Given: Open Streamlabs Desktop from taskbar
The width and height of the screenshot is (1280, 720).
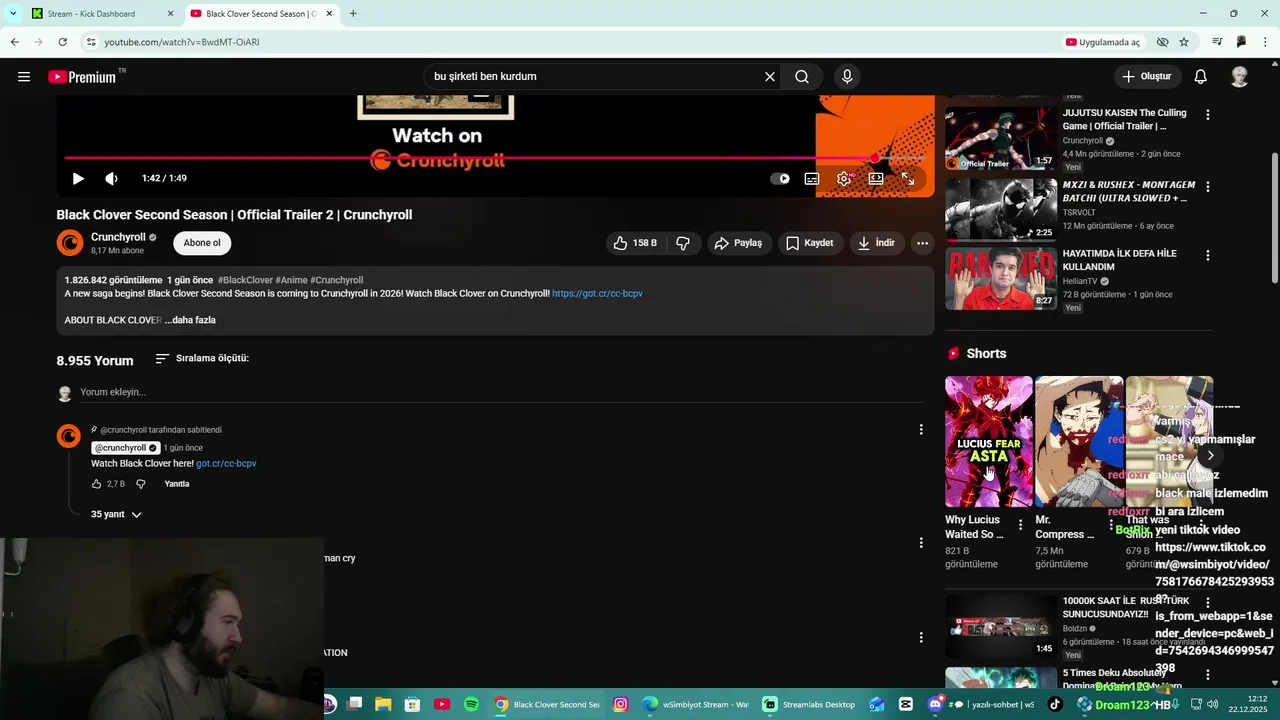Looking at the screenshot, I should point(808,704).
